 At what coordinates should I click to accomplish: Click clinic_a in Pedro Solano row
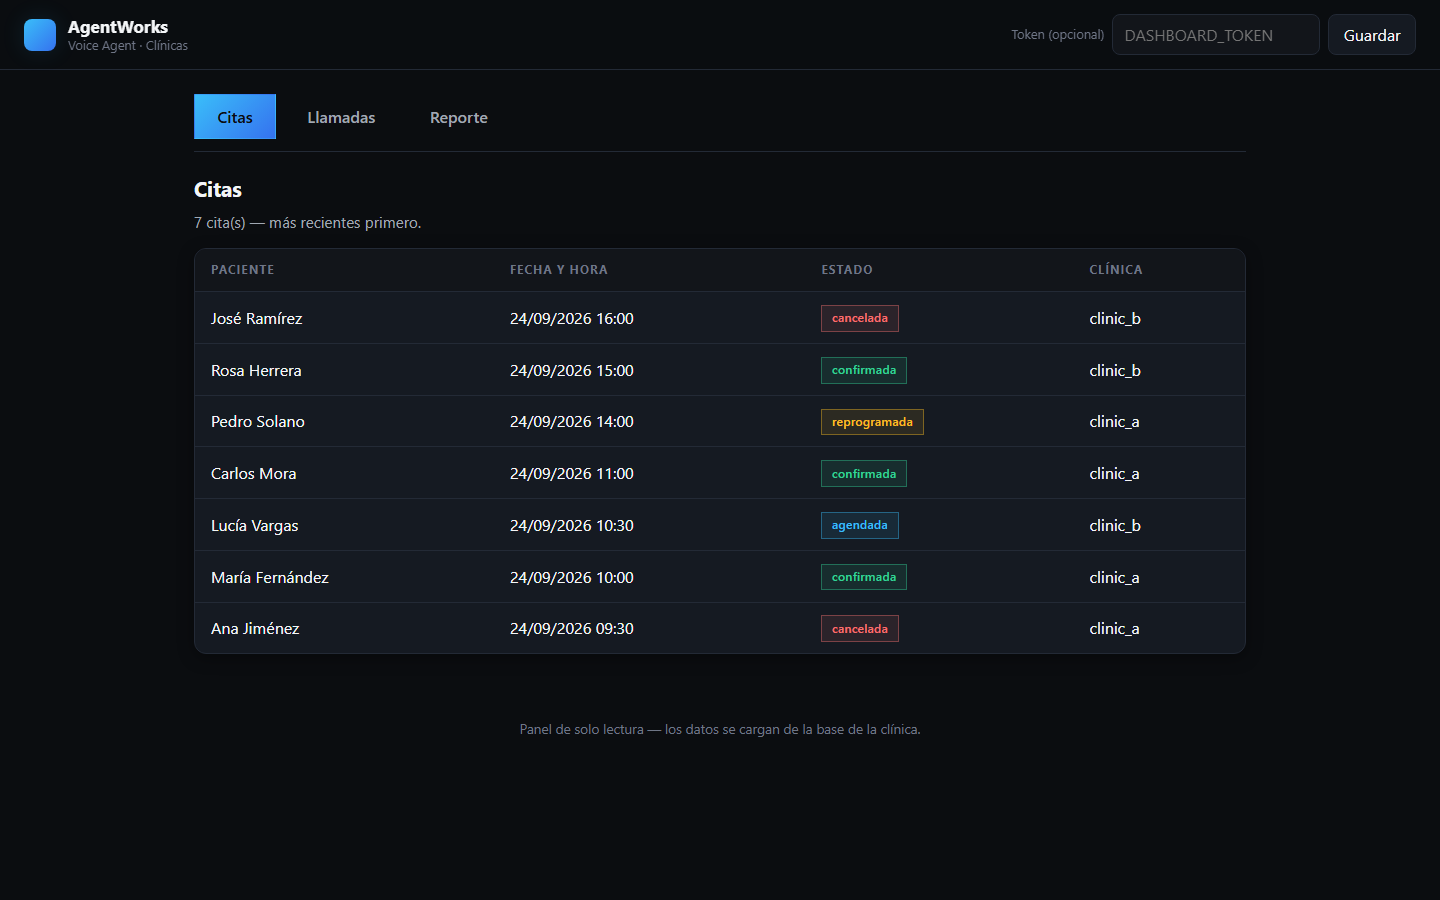(1114, 422)
